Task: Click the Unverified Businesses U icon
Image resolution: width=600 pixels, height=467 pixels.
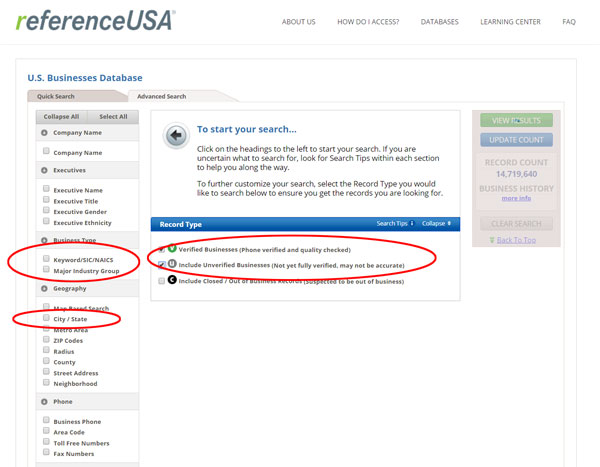Action: [172, 264]
